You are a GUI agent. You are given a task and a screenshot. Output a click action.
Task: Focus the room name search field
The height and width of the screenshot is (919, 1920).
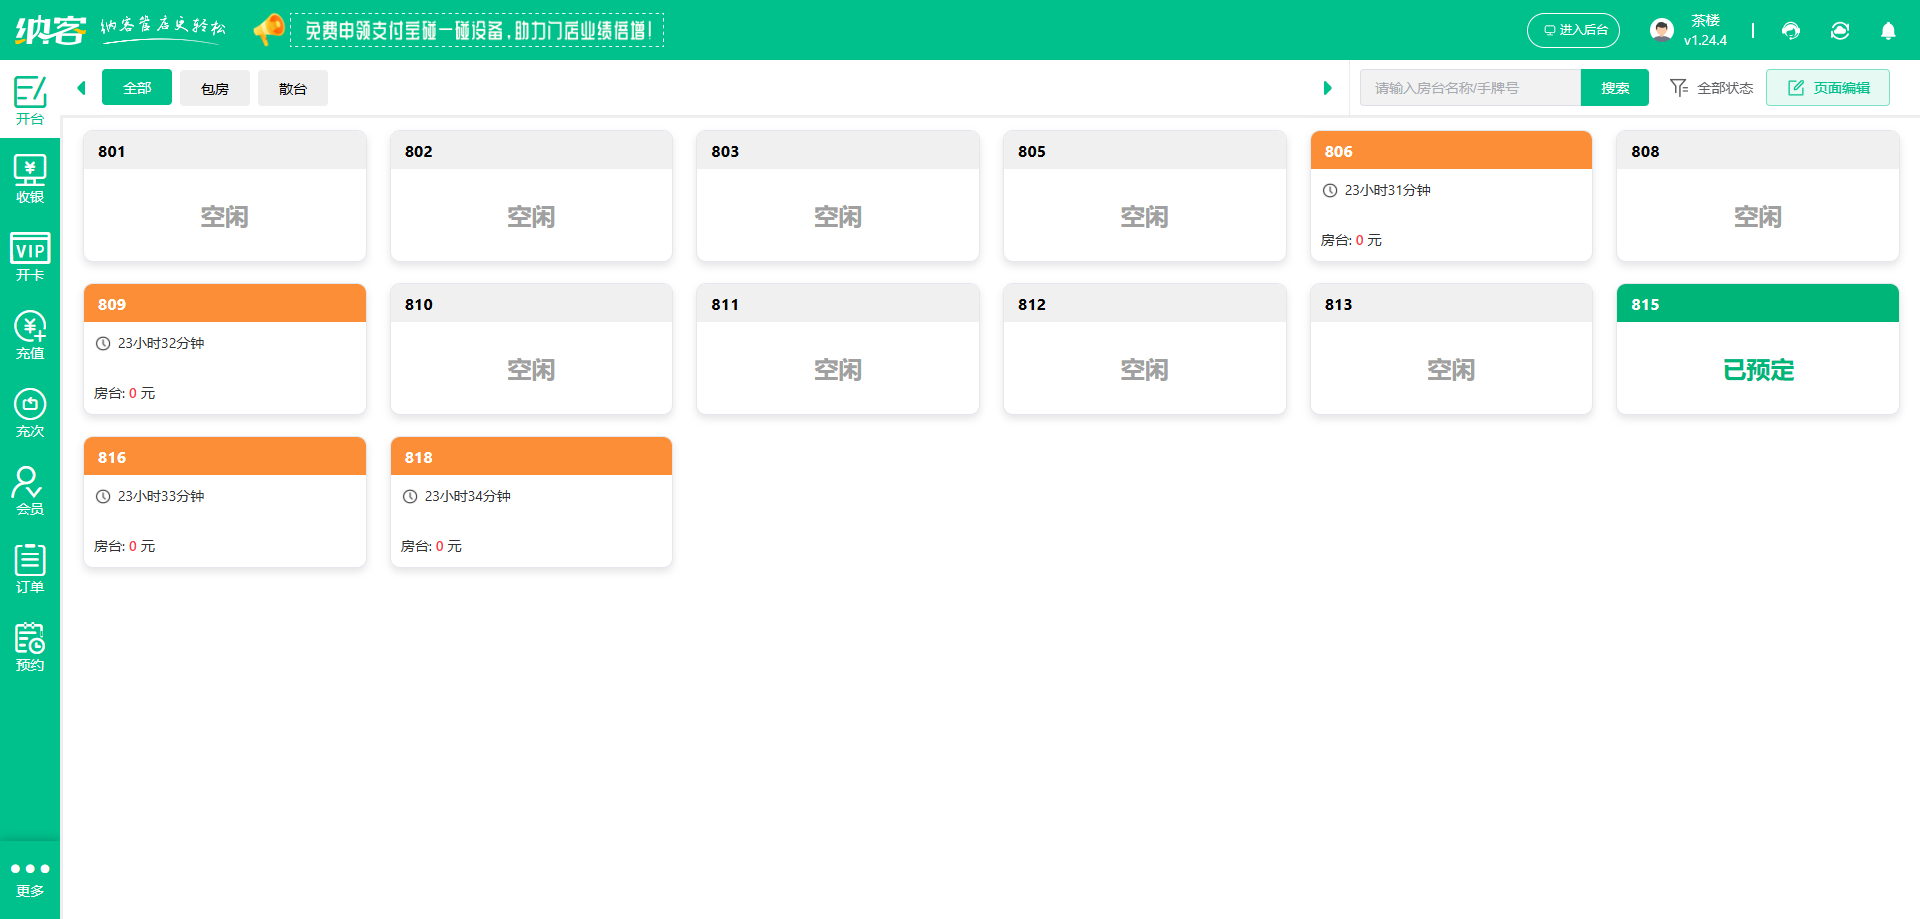(1469, 88)
